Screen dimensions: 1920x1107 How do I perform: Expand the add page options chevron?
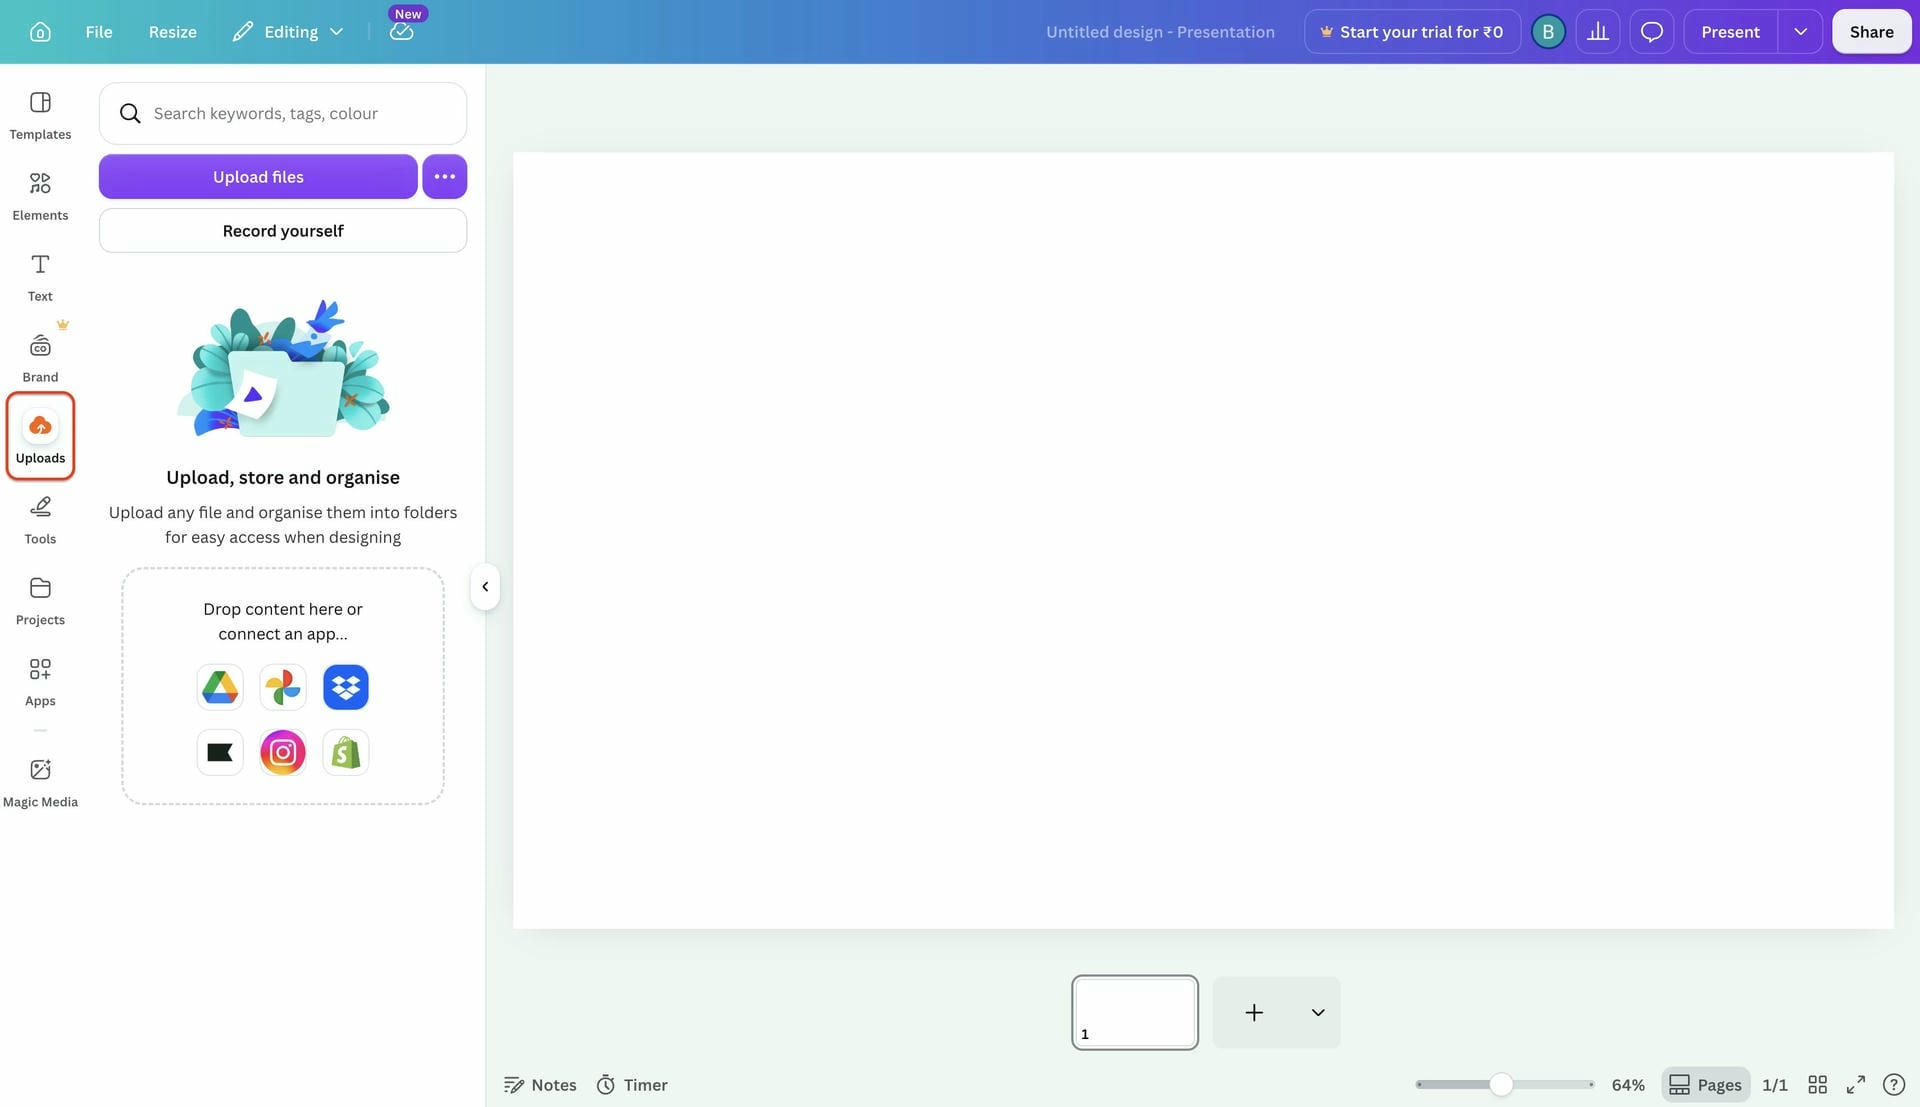(1318, 1012)
